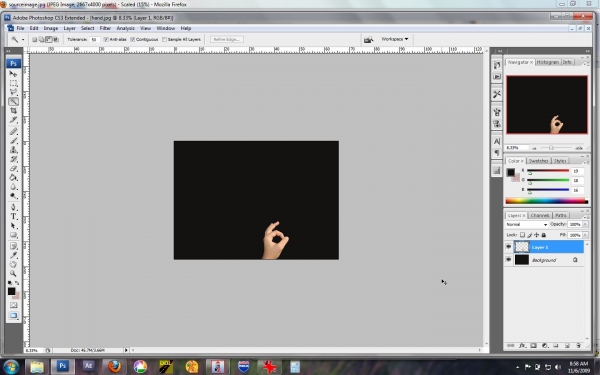The height and width of the screenshot is (375, 600).
Task: Select the Slice tool
Action: (x=13, y=120)
